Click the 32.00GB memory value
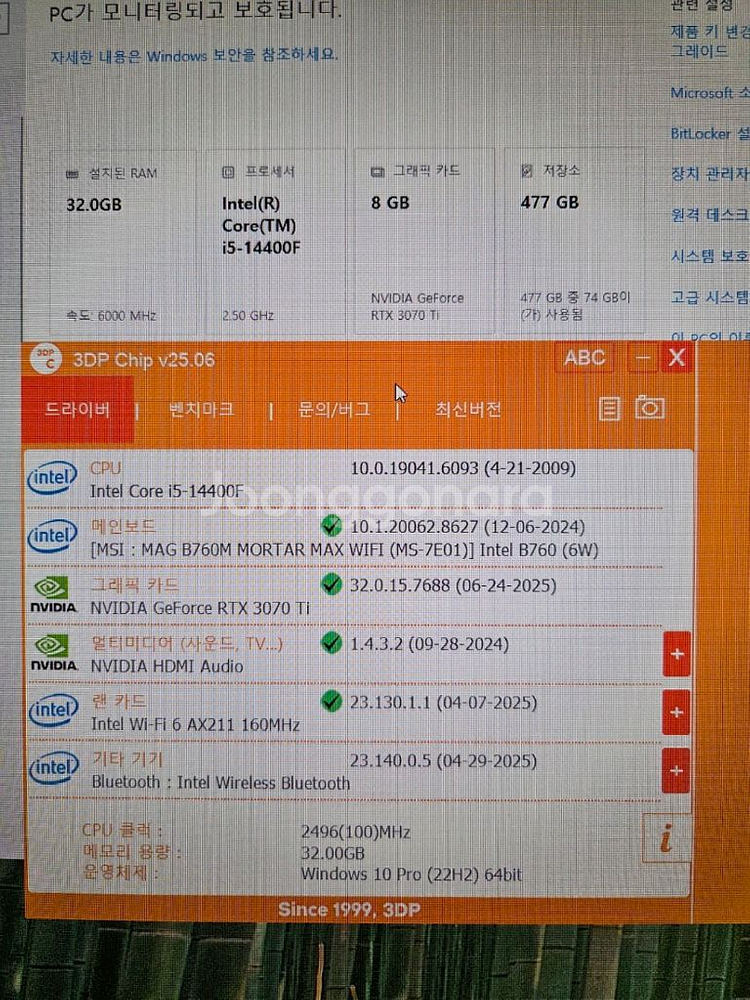The width and height of the screenshot is (750, 1000). tap(332, 853)
